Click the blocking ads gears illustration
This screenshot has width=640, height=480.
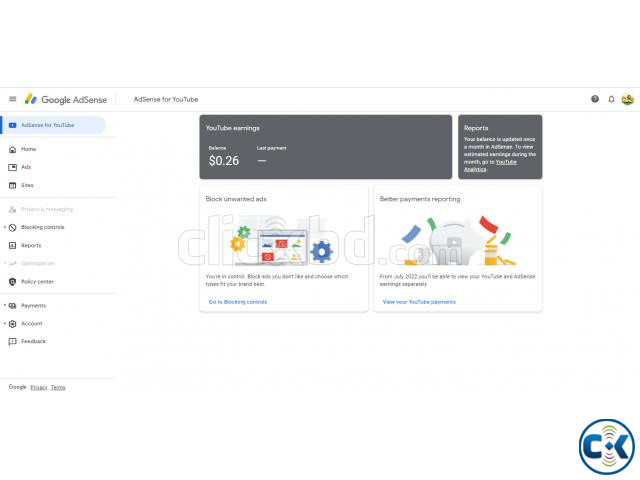tap(282, 241)
